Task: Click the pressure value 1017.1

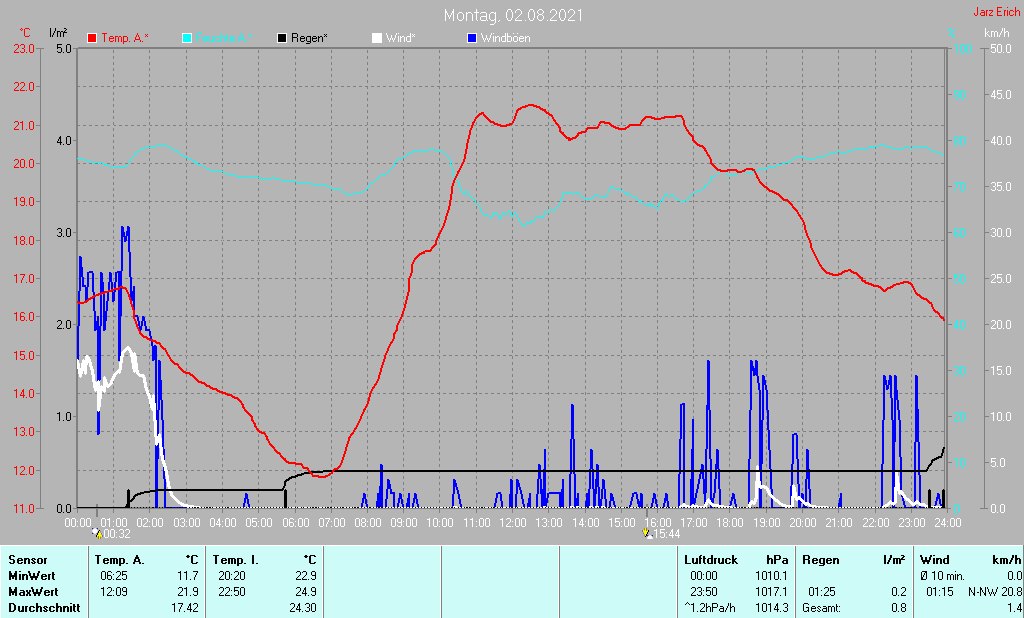Action: 771,592
